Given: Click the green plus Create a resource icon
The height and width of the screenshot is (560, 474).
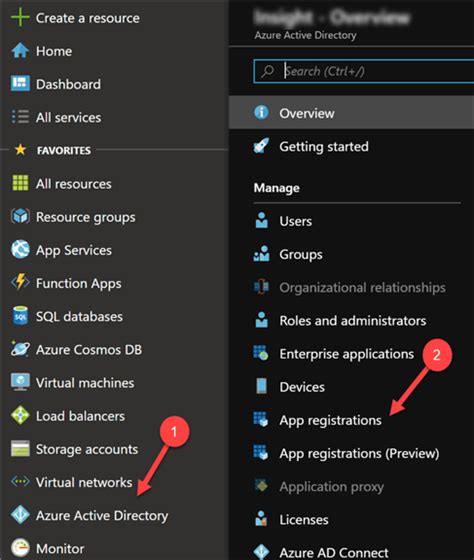Looking at the screenshot, I should (x=20, y=17).
